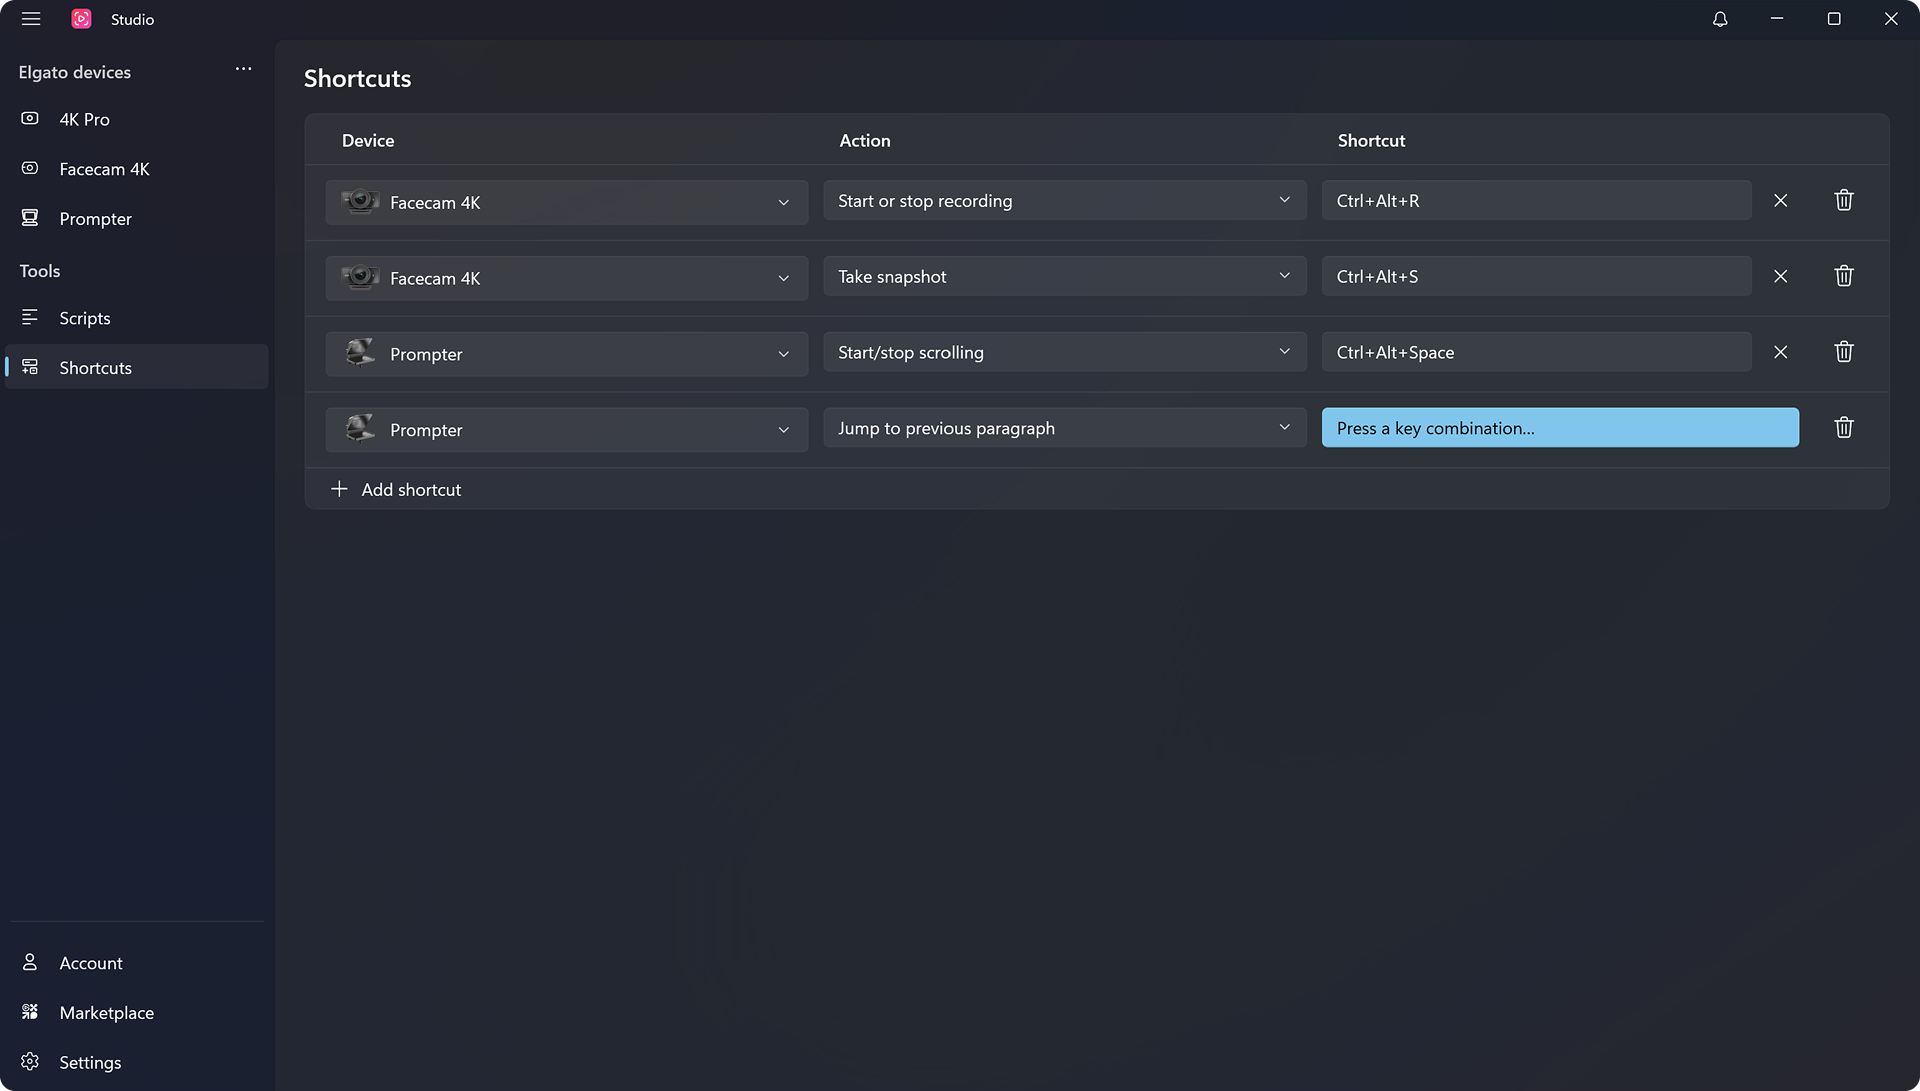Click the Ctrl+Alt+R shortcut field
The image size is (1920, 1091).
click(1536, 201)
